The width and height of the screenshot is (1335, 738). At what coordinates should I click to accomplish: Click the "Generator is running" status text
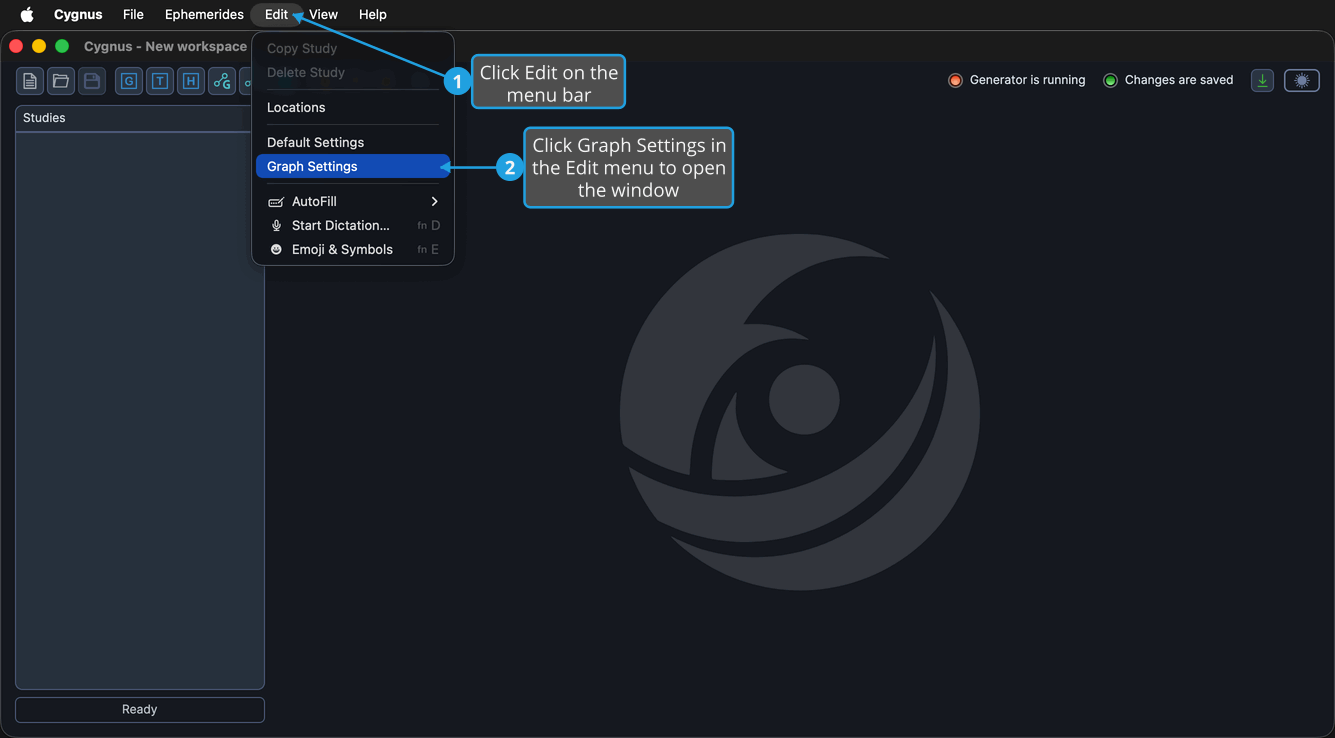click(x=1027, y=80)
